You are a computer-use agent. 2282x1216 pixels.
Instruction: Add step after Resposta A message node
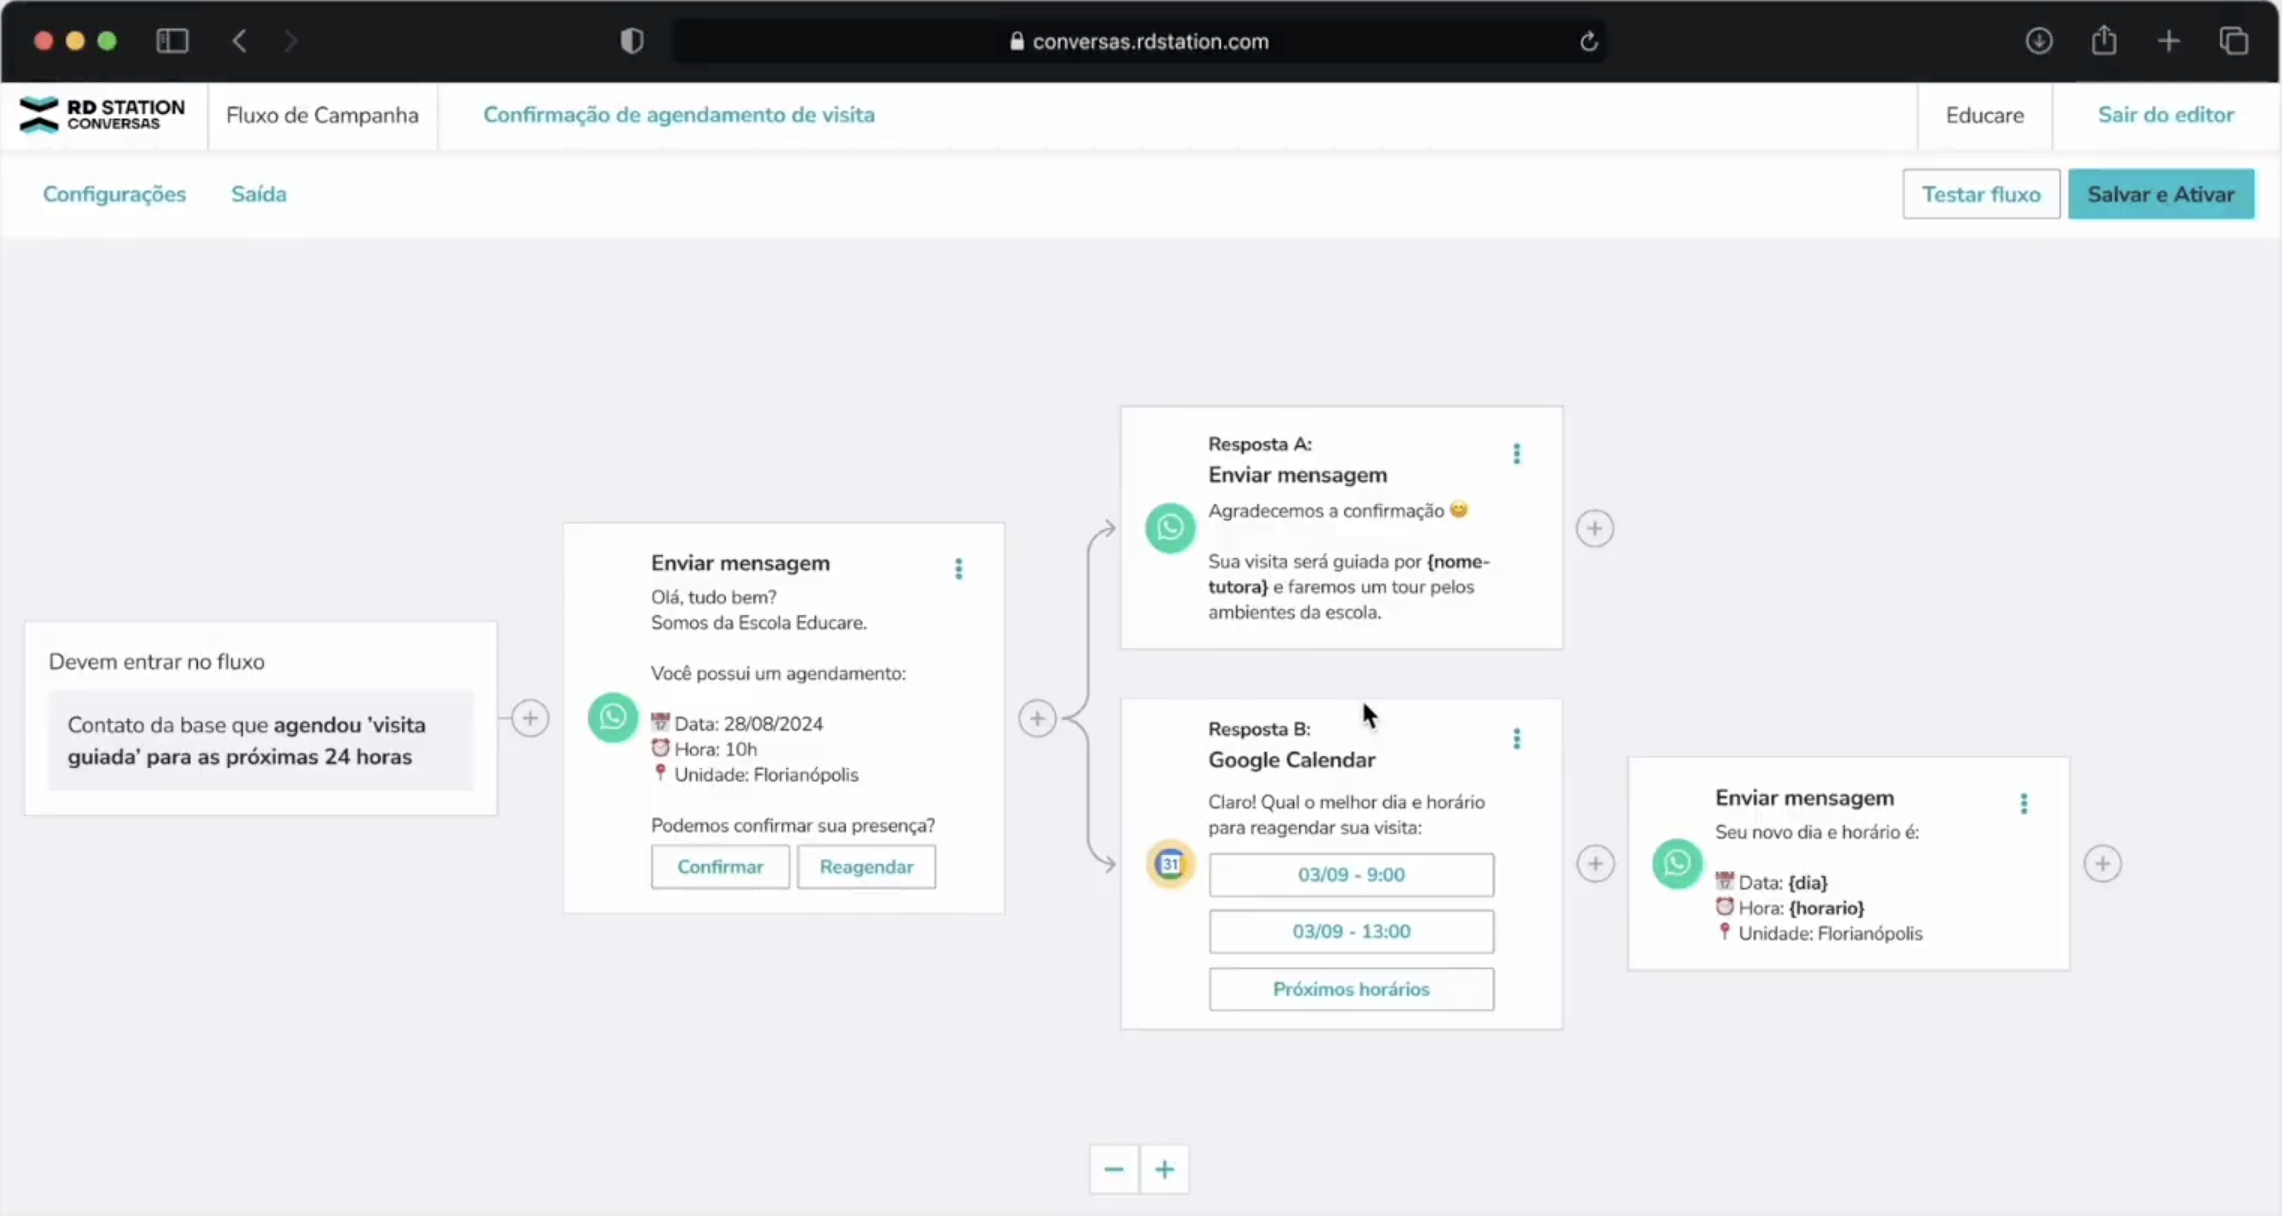click(x=1595, y=528)
